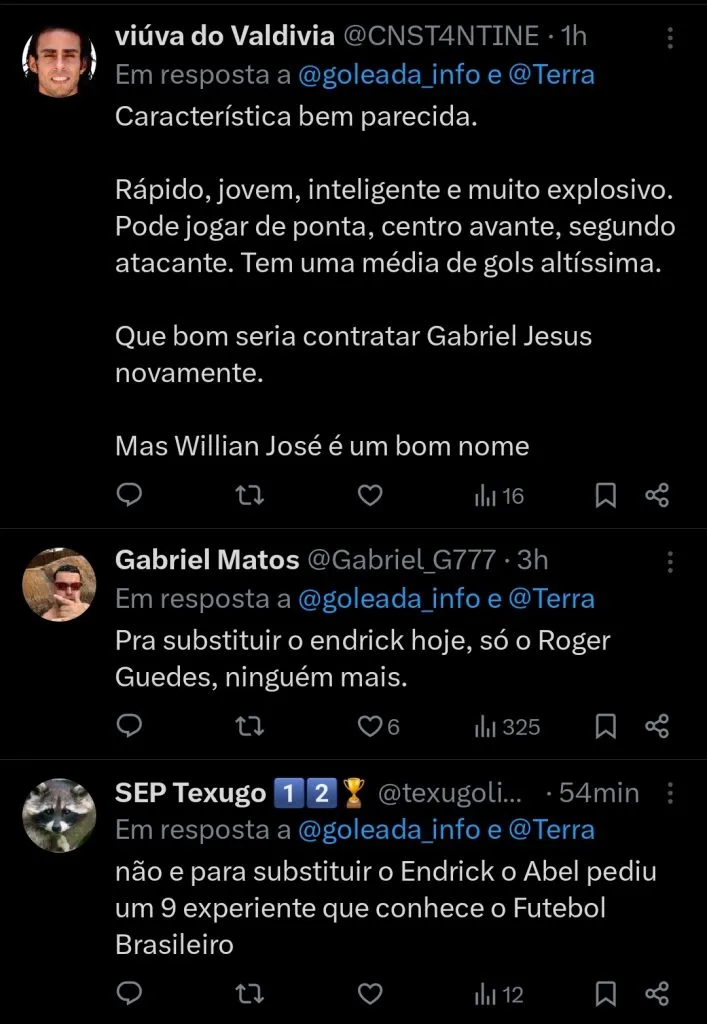Reply to viúva do Valdivia's comment
This screenshot has width=707, height=1024.
click(x=129, y=494)
